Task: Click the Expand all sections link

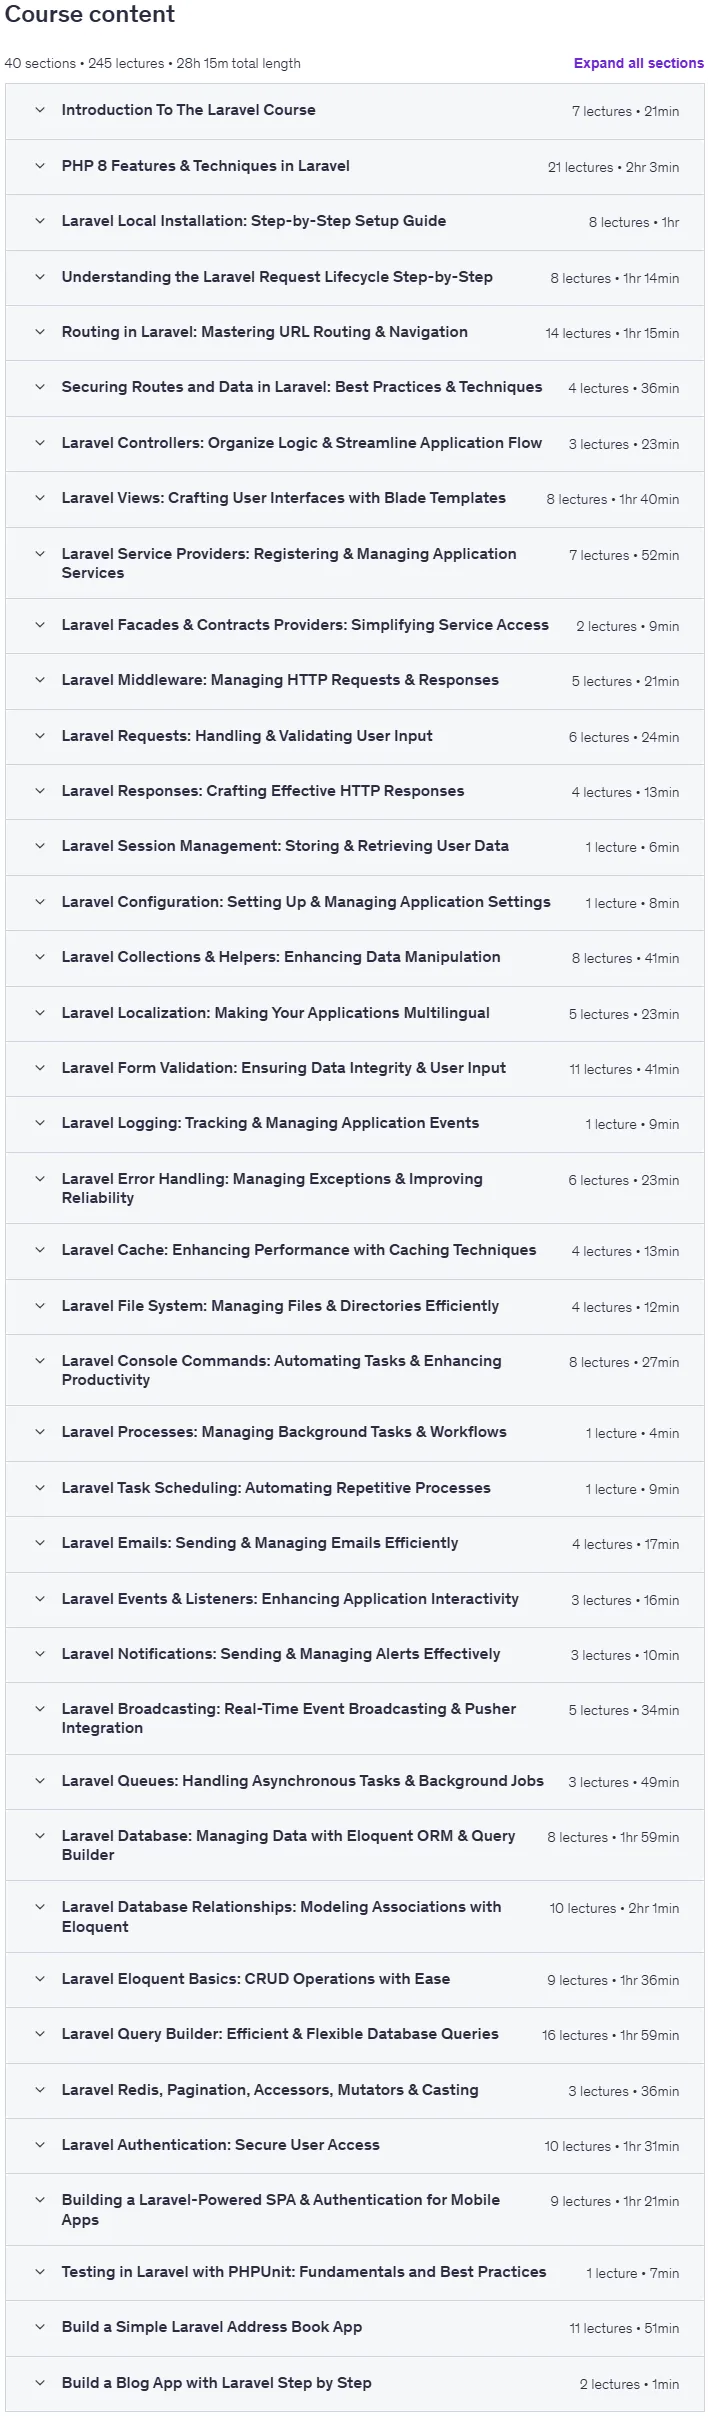Action: click(x=638, y=63)
